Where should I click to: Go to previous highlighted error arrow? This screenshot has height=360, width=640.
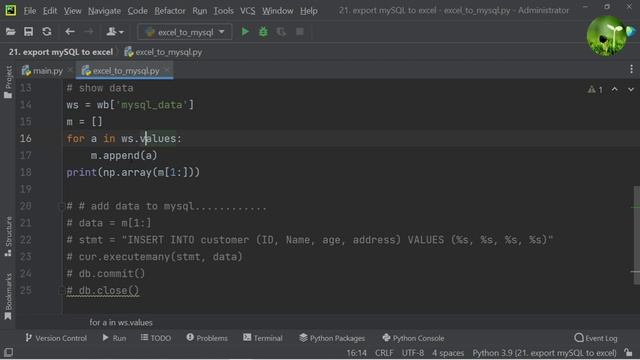pyautogui.click(x=615, y=89)
